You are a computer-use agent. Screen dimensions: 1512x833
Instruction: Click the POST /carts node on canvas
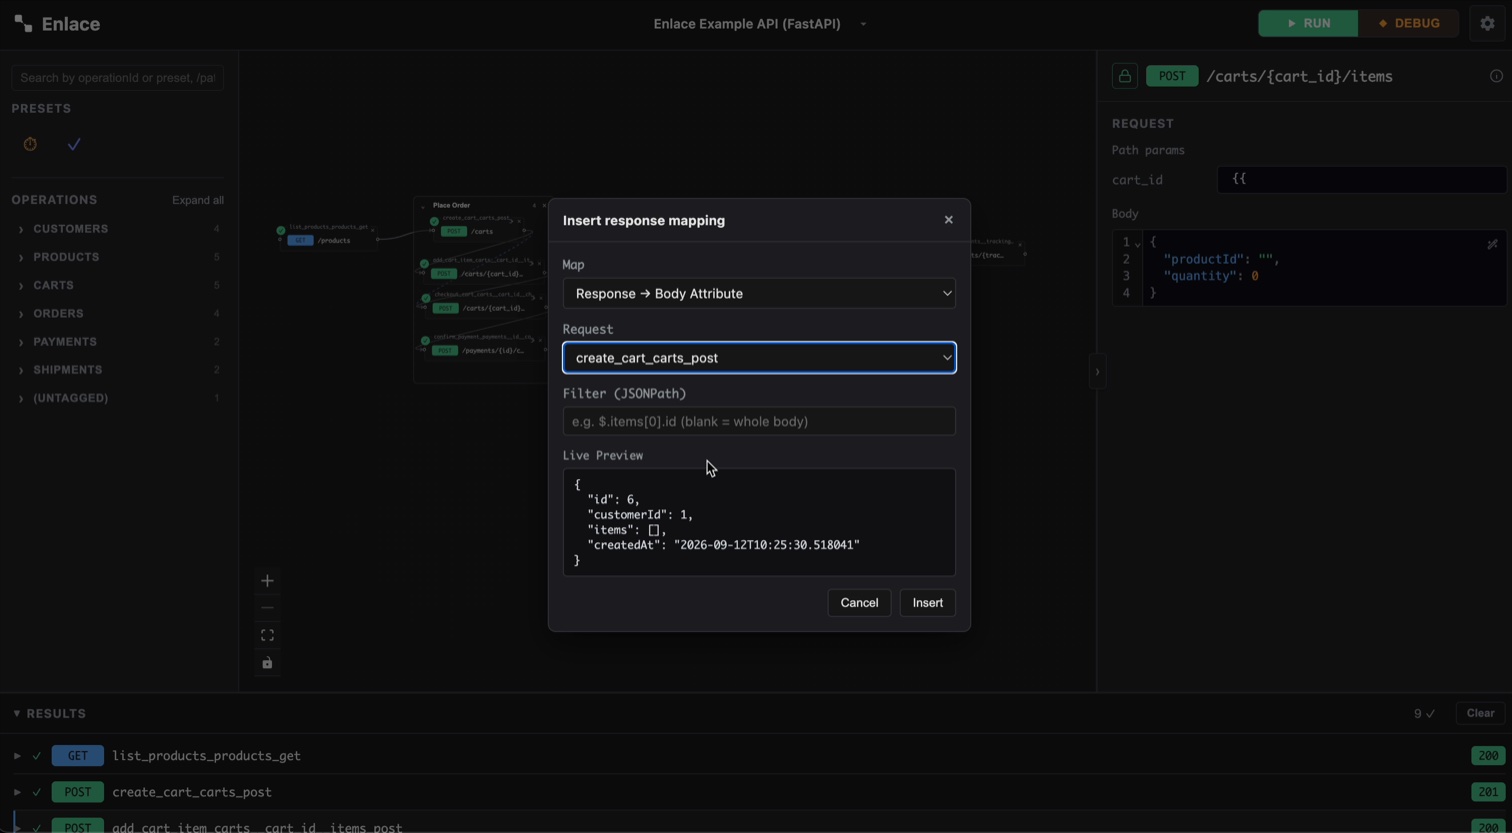480,225
